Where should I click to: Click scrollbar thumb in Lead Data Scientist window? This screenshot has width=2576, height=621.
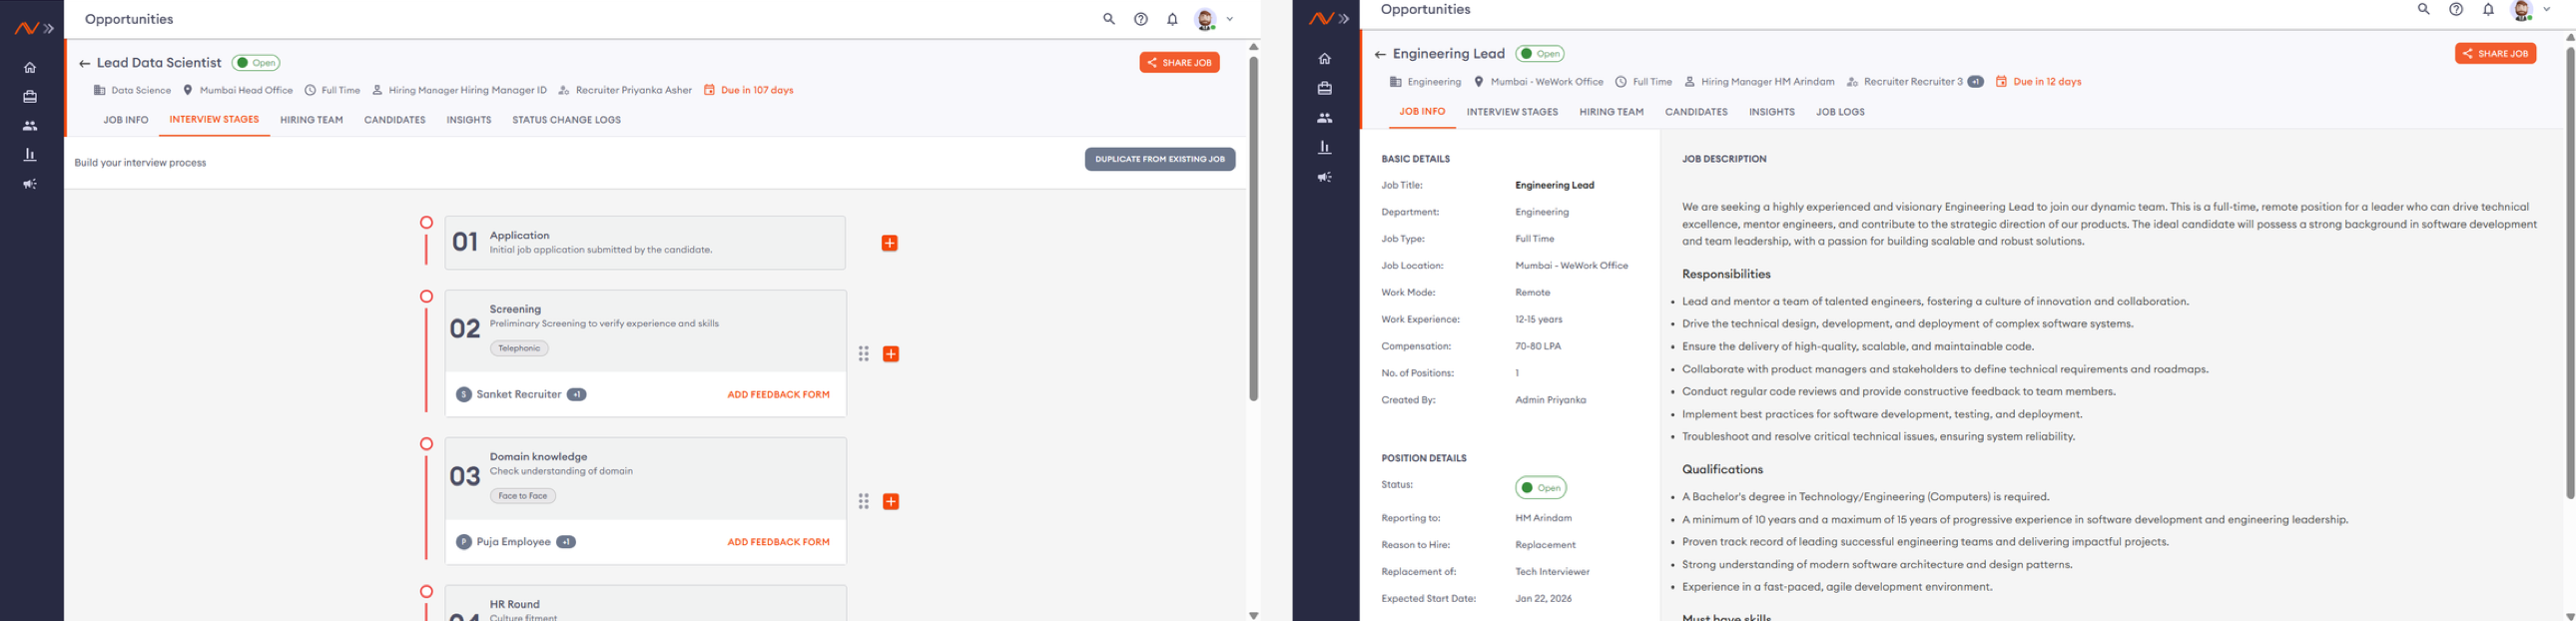[x=1253, y=228]
